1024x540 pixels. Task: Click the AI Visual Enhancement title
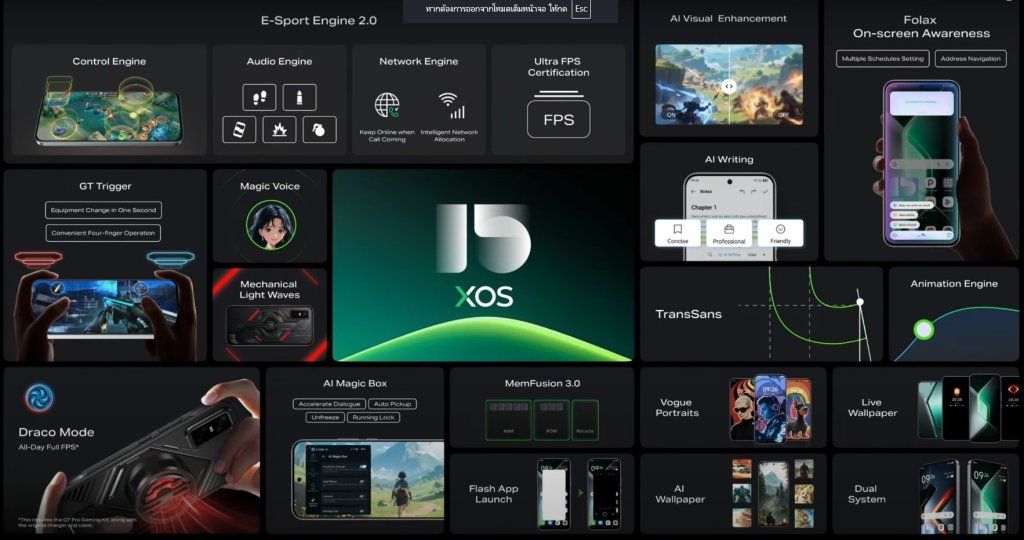[x=728, y=19]
